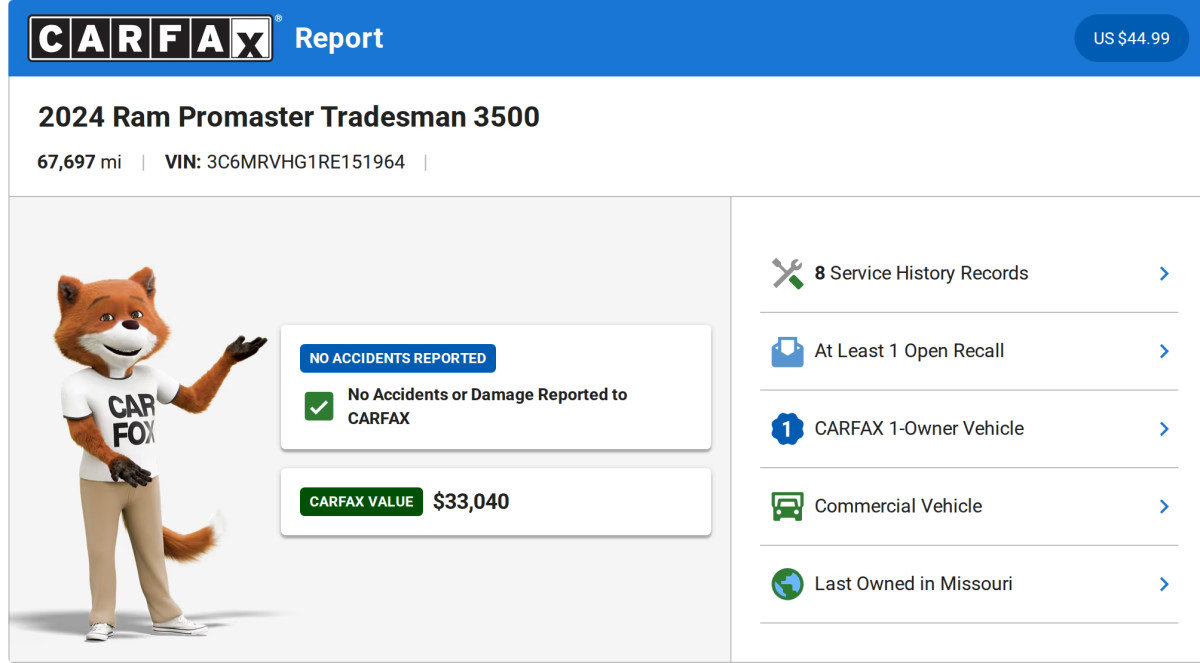Select the globe icon beside Last Owned
1200x663 pixels.
[786, 583]
